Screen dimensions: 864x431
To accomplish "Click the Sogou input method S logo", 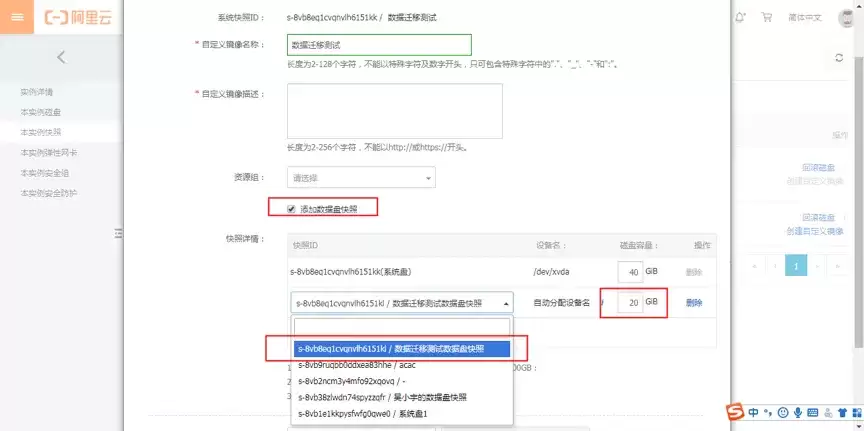I will tap(735, 412).
